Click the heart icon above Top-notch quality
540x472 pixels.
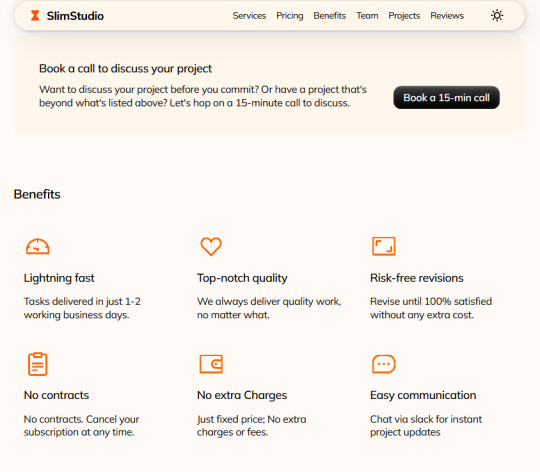211,247
